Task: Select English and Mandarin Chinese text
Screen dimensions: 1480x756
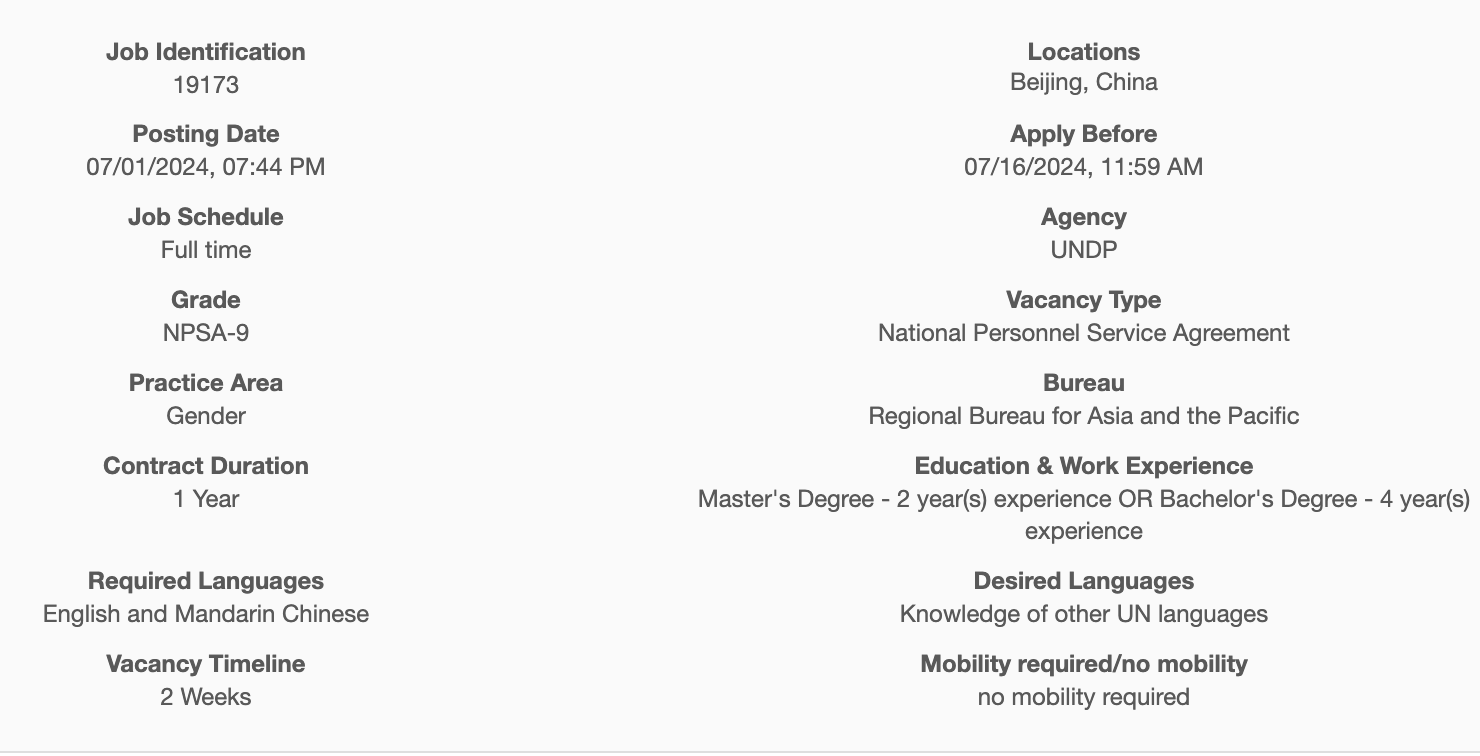Action: [x=206, y=614]
